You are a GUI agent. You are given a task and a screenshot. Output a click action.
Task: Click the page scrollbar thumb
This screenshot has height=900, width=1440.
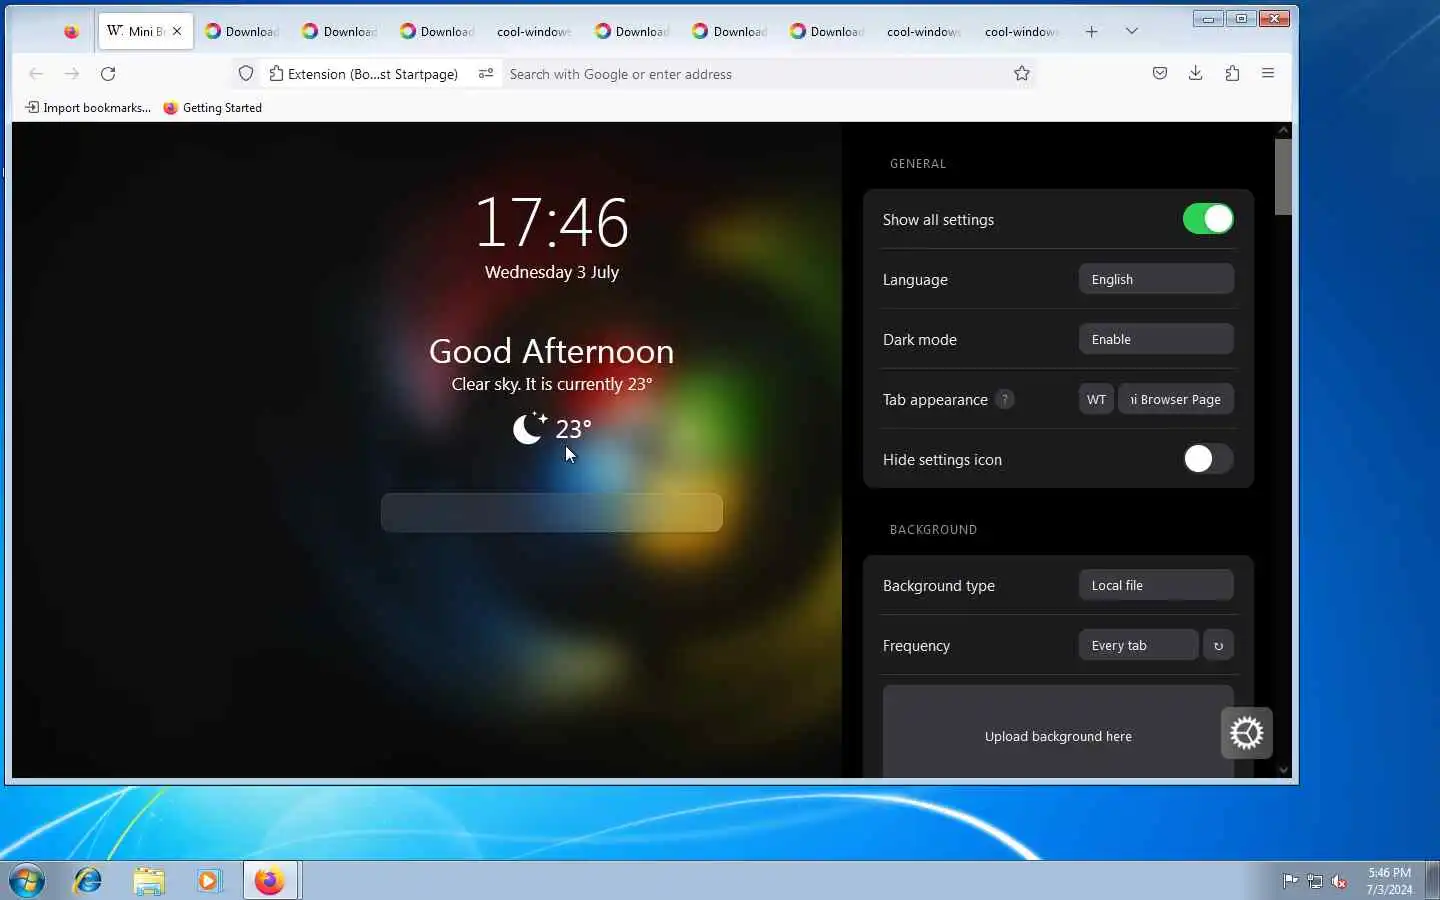[x=1283, y=176]
